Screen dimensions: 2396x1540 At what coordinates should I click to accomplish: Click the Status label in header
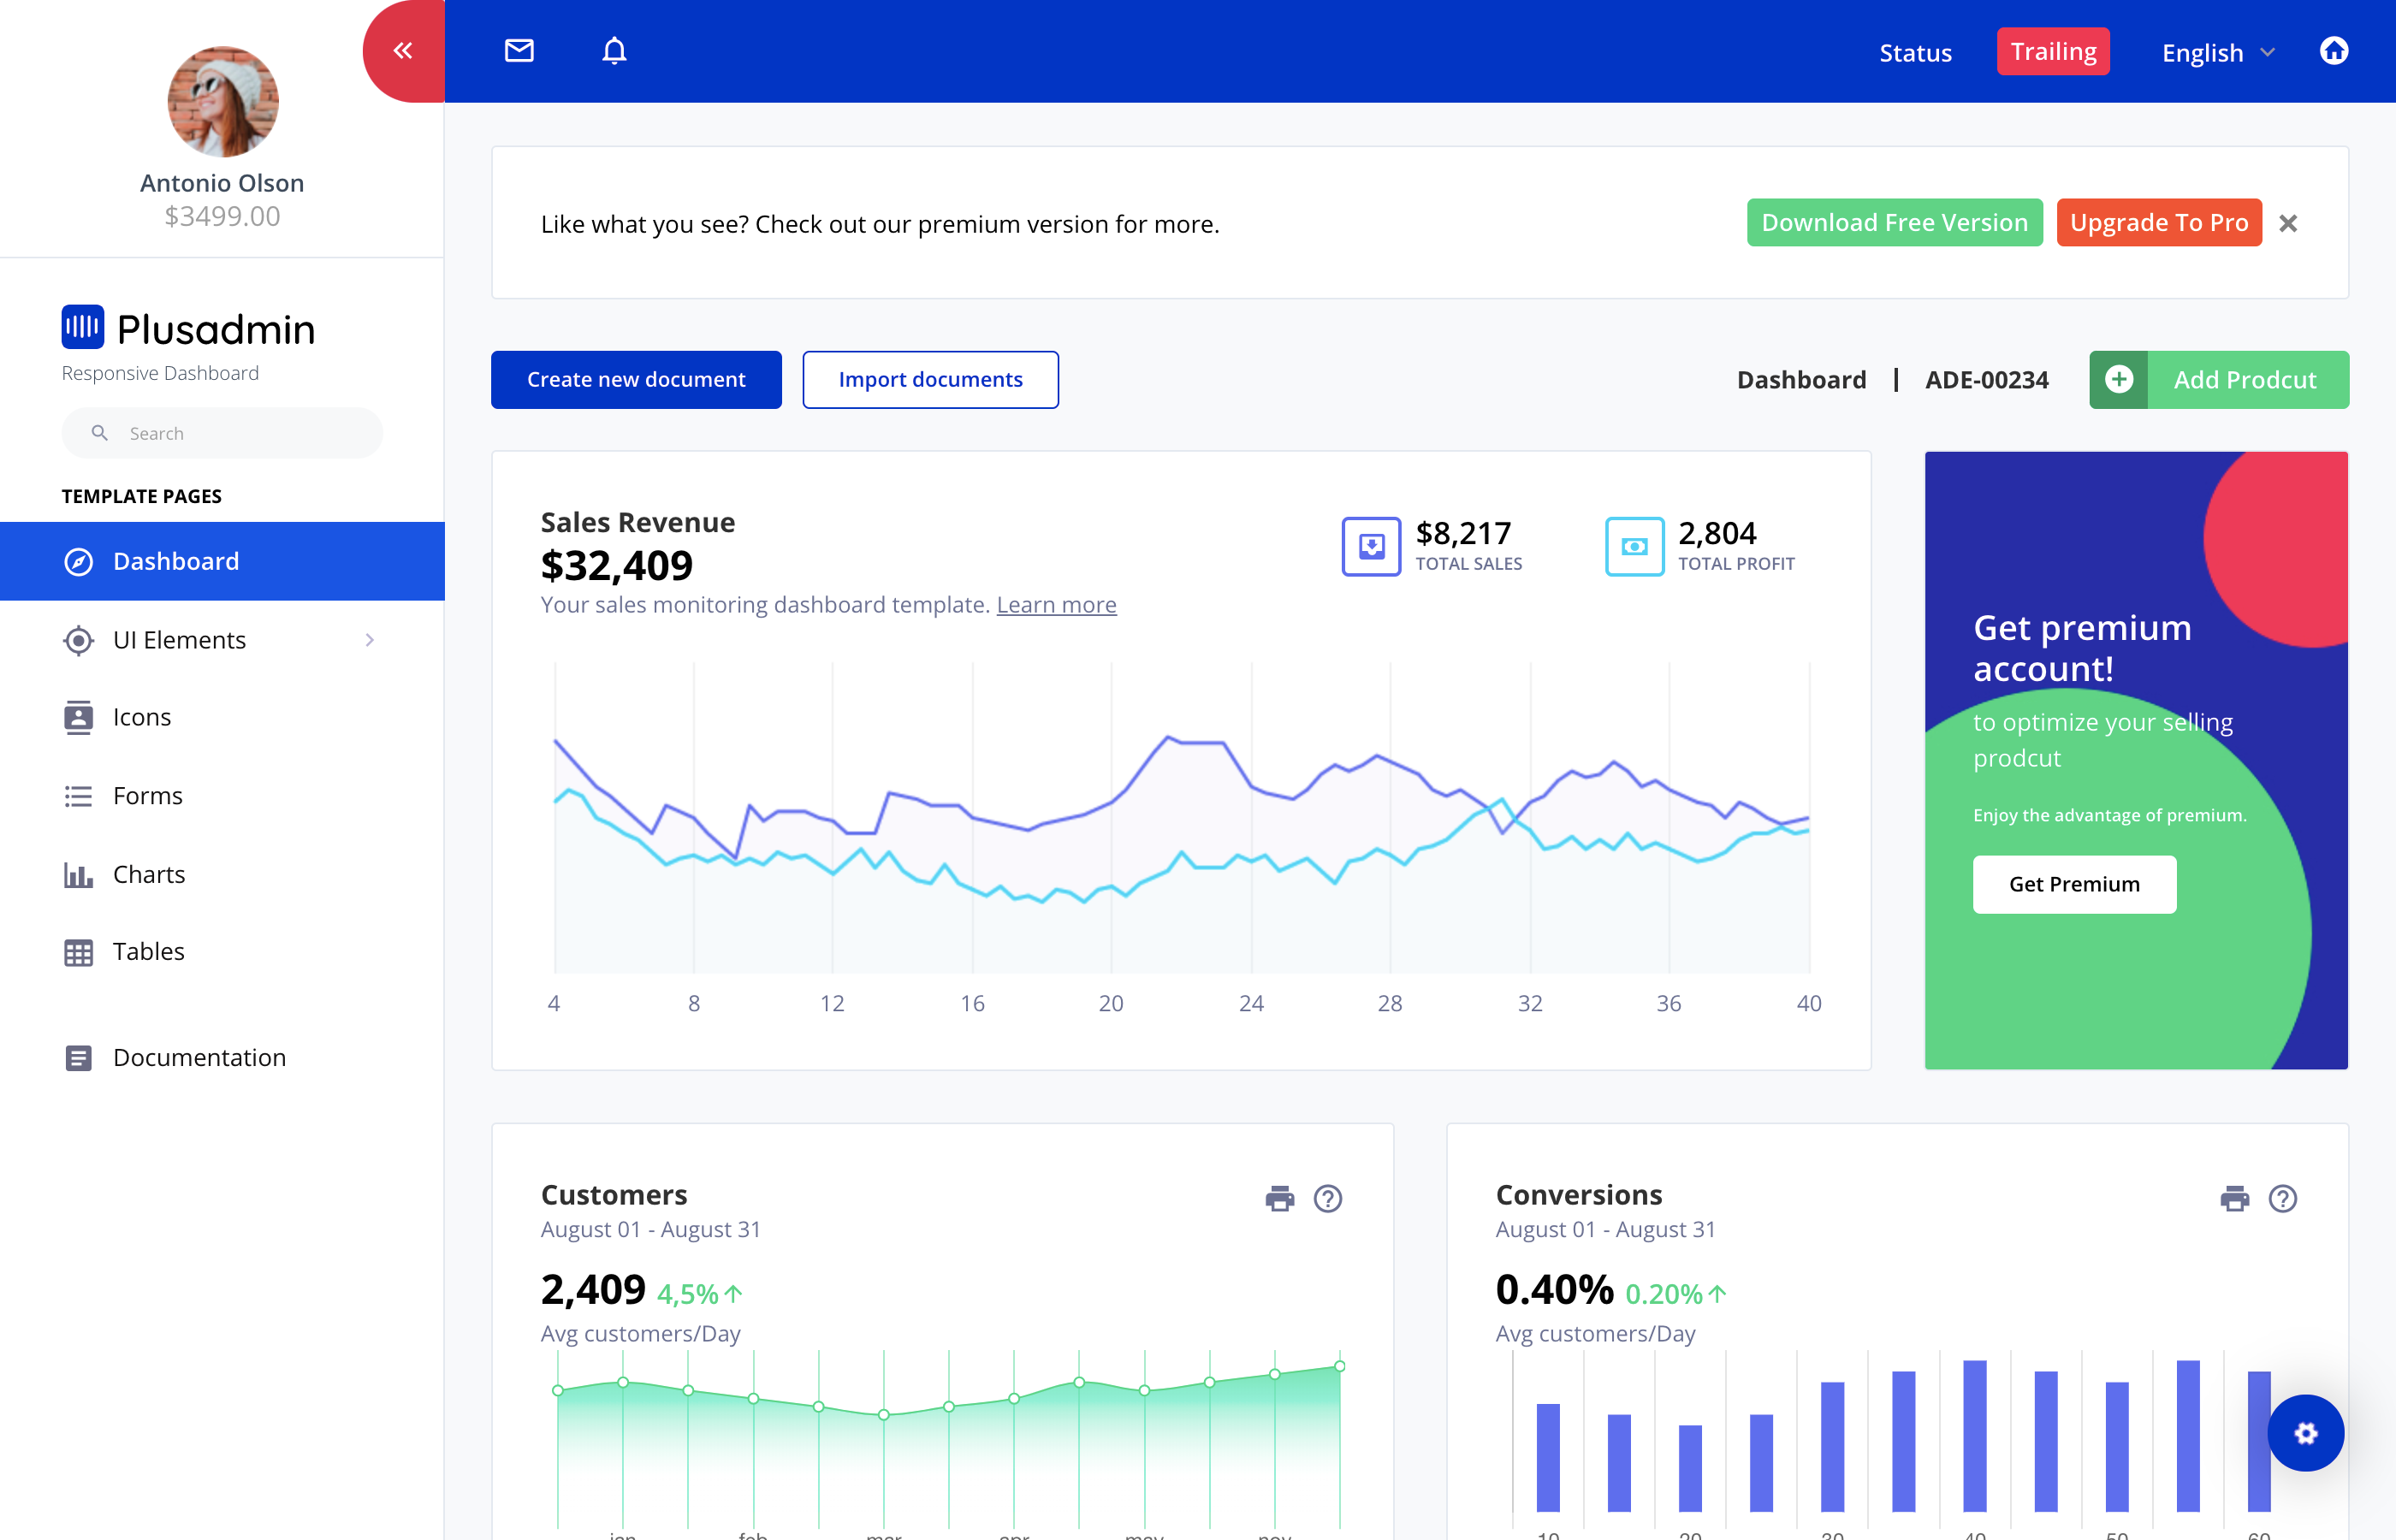click(1915, 53)
